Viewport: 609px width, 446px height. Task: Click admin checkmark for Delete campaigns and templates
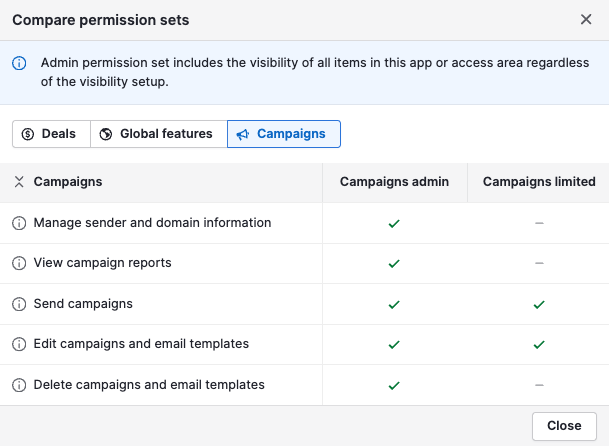click(x=394, y=385)
